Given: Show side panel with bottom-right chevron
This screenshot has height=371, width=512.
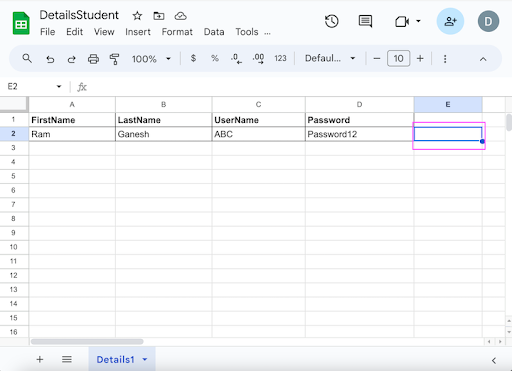Looking at the screenshot, I should pos(494,360).
